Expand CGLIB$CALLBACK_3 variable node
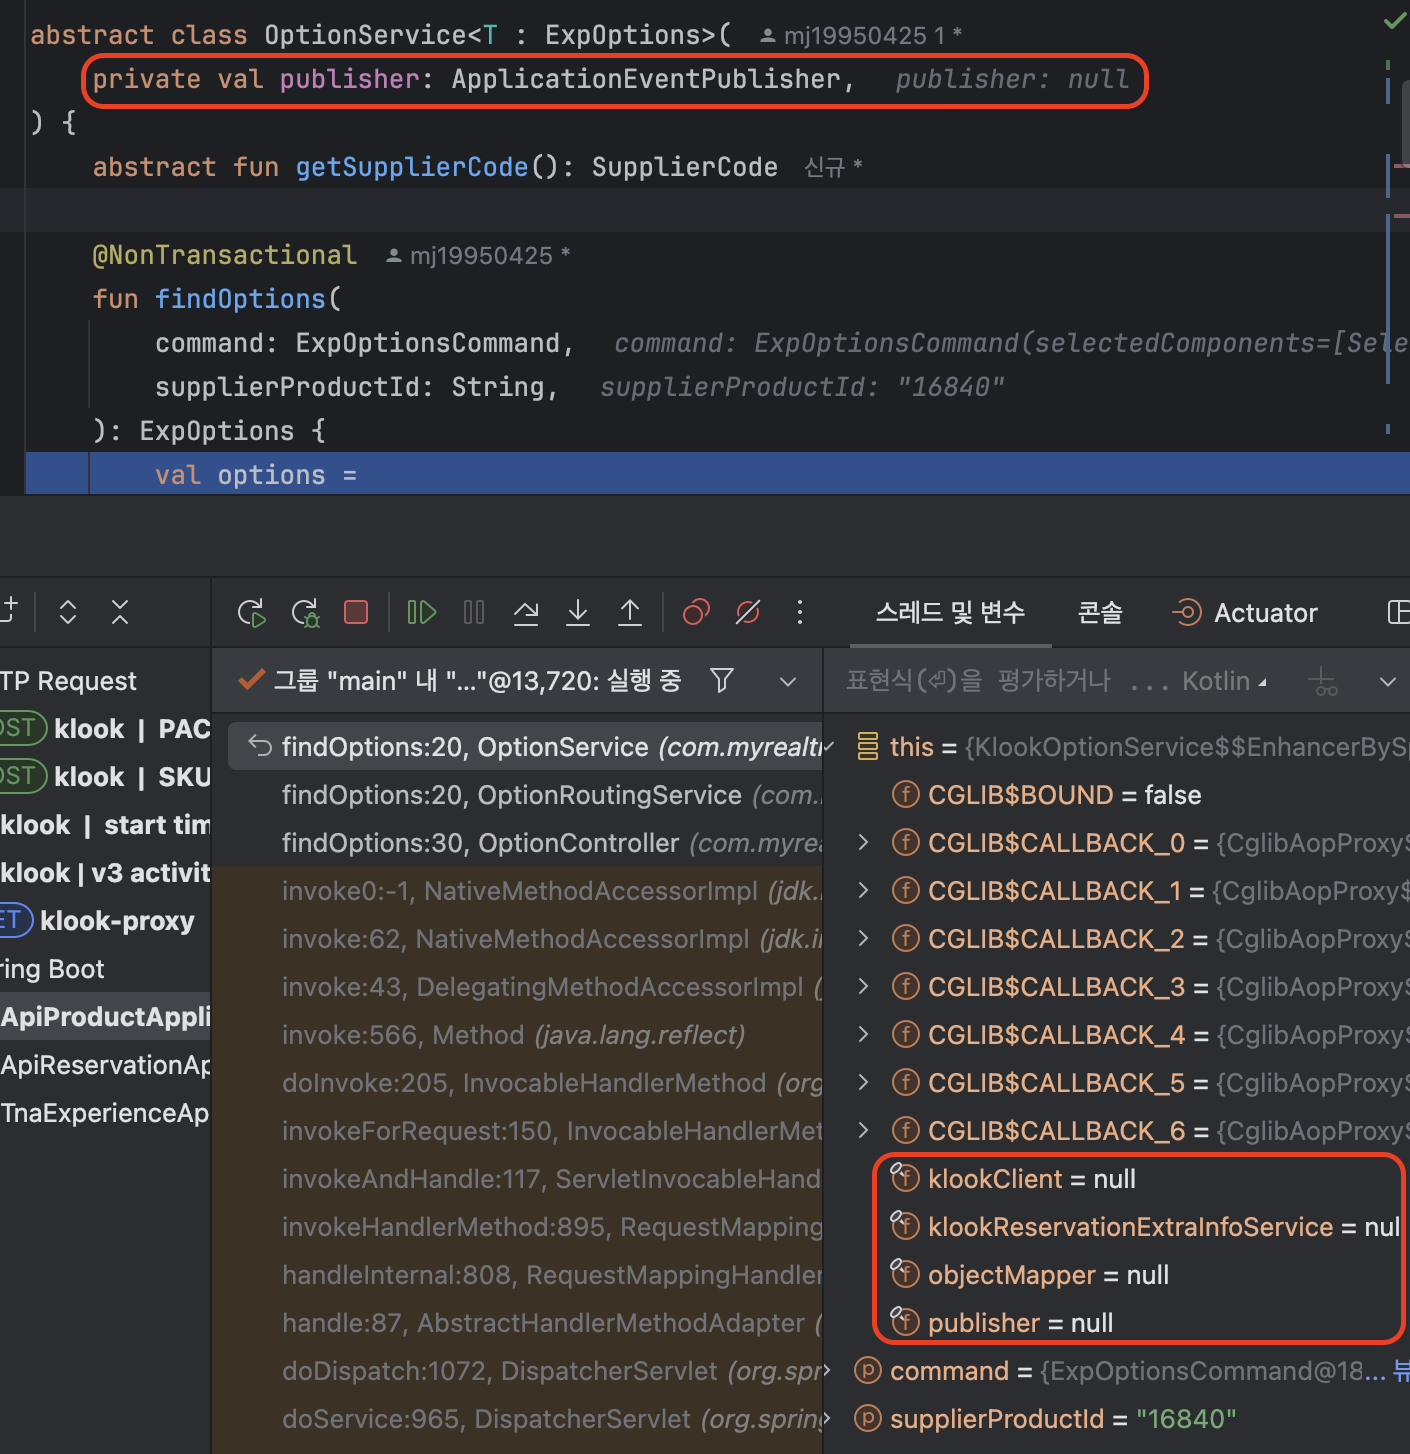The height and width of the screenshot is (1454, 1410). (864, 987)
